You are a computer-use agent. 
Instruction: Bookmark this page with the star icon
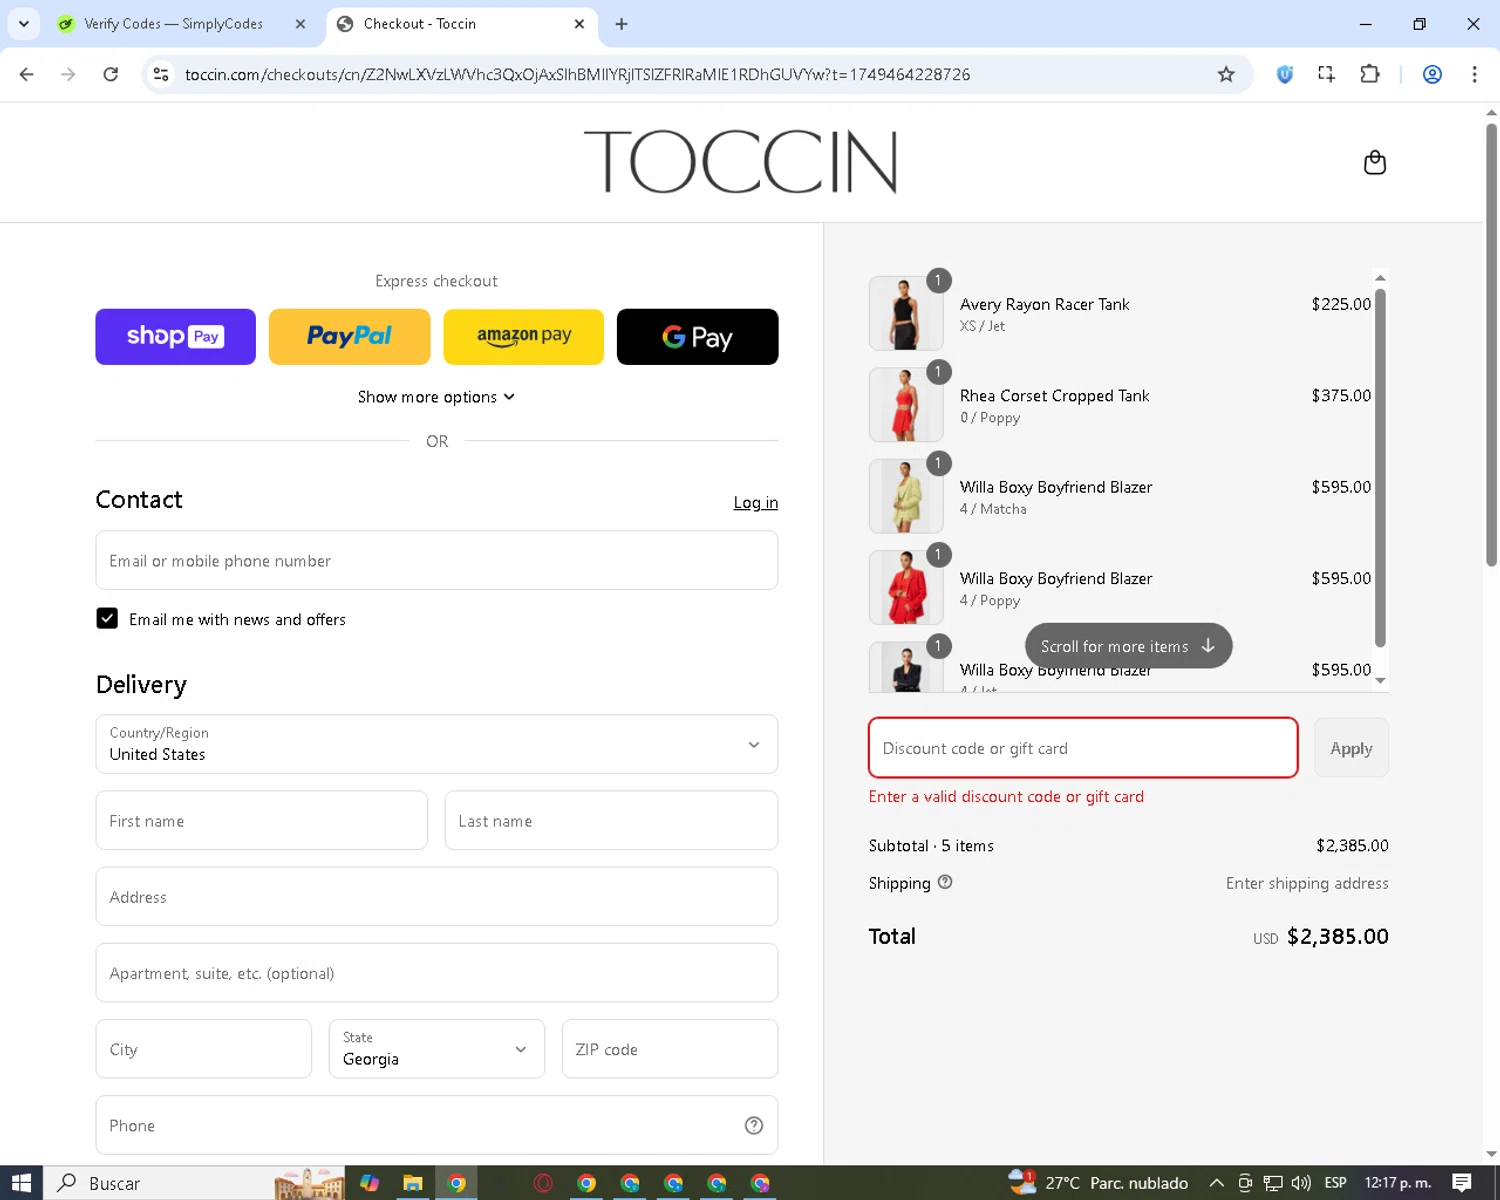click(x=1226, y=74)
